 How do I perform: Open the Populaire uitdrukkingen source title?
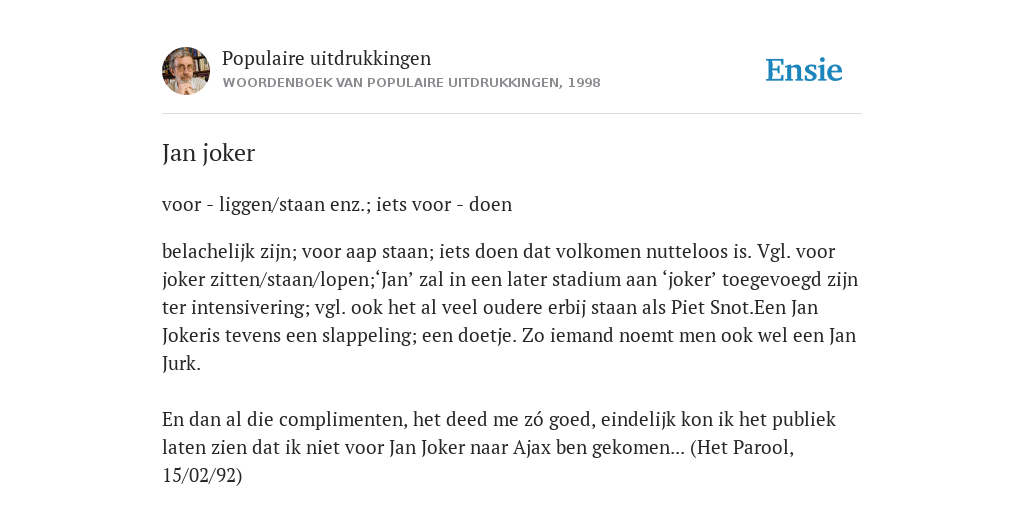tap(327, 58)
